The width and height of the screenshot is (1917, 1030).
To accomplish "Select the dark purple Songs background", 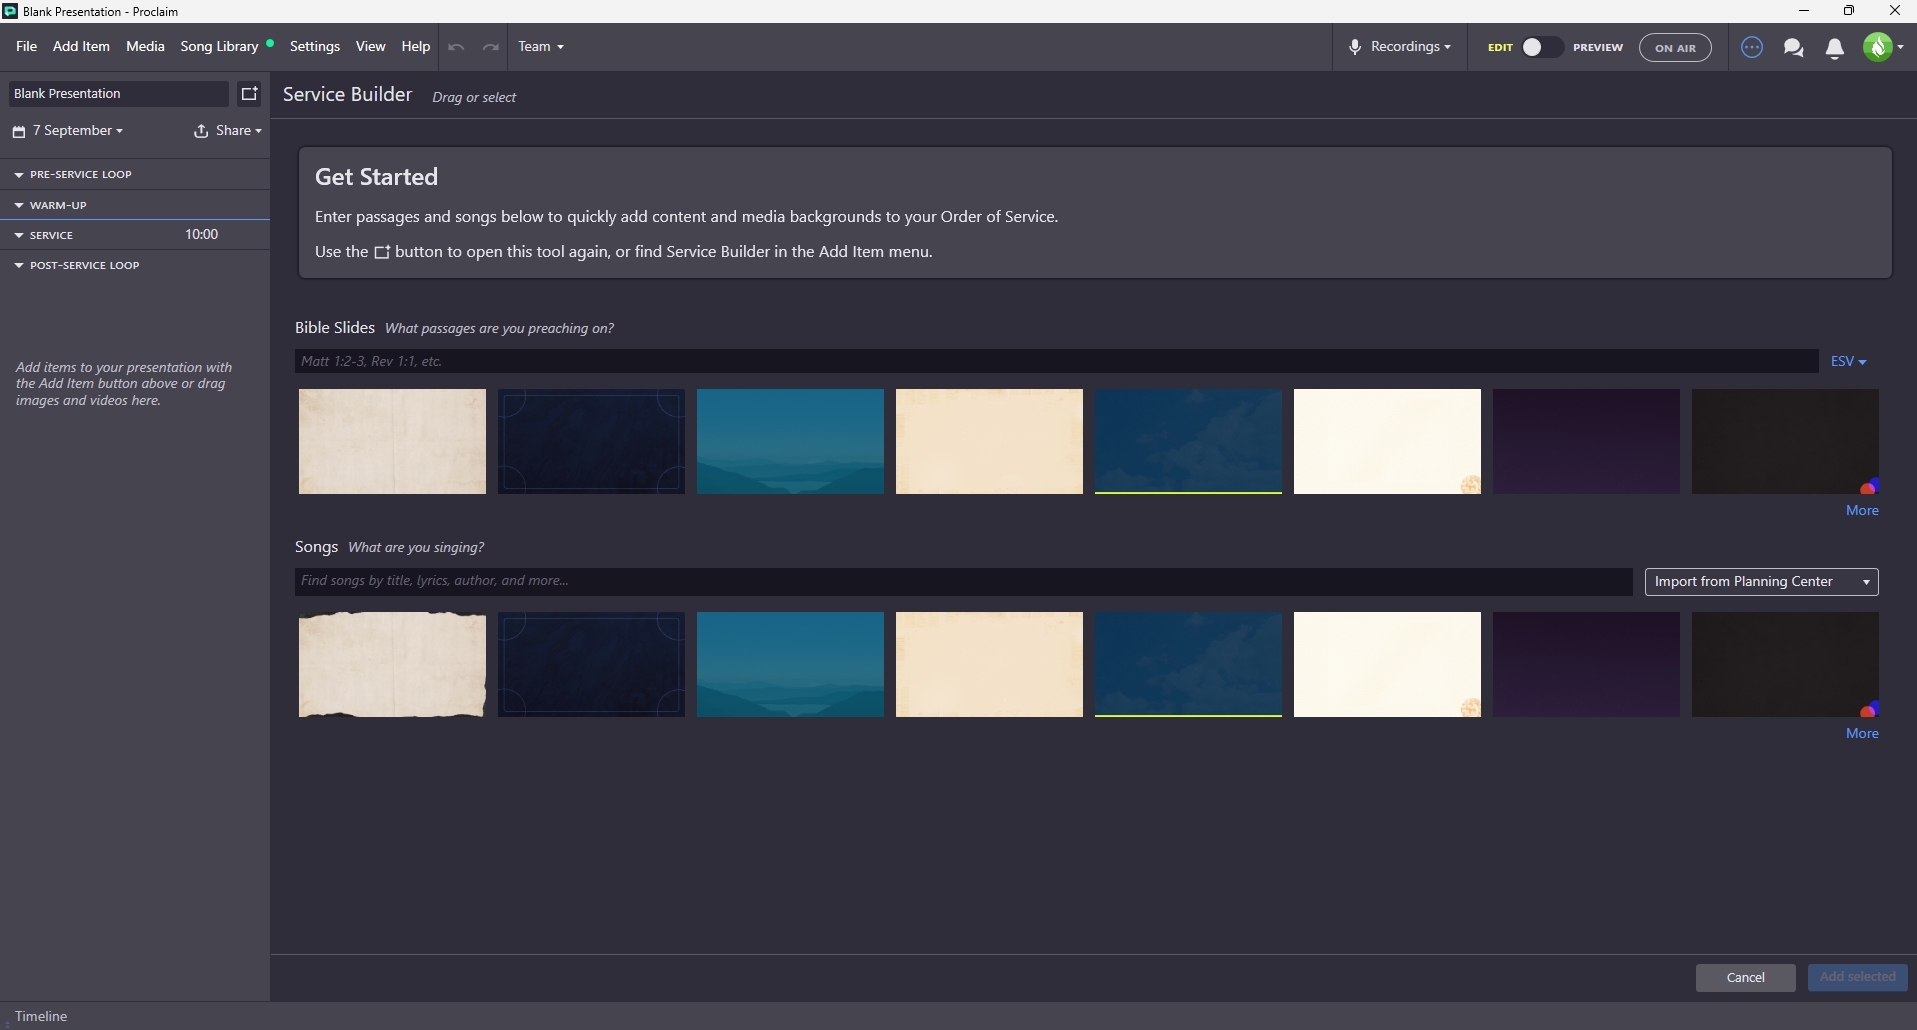I will 1586,664.
